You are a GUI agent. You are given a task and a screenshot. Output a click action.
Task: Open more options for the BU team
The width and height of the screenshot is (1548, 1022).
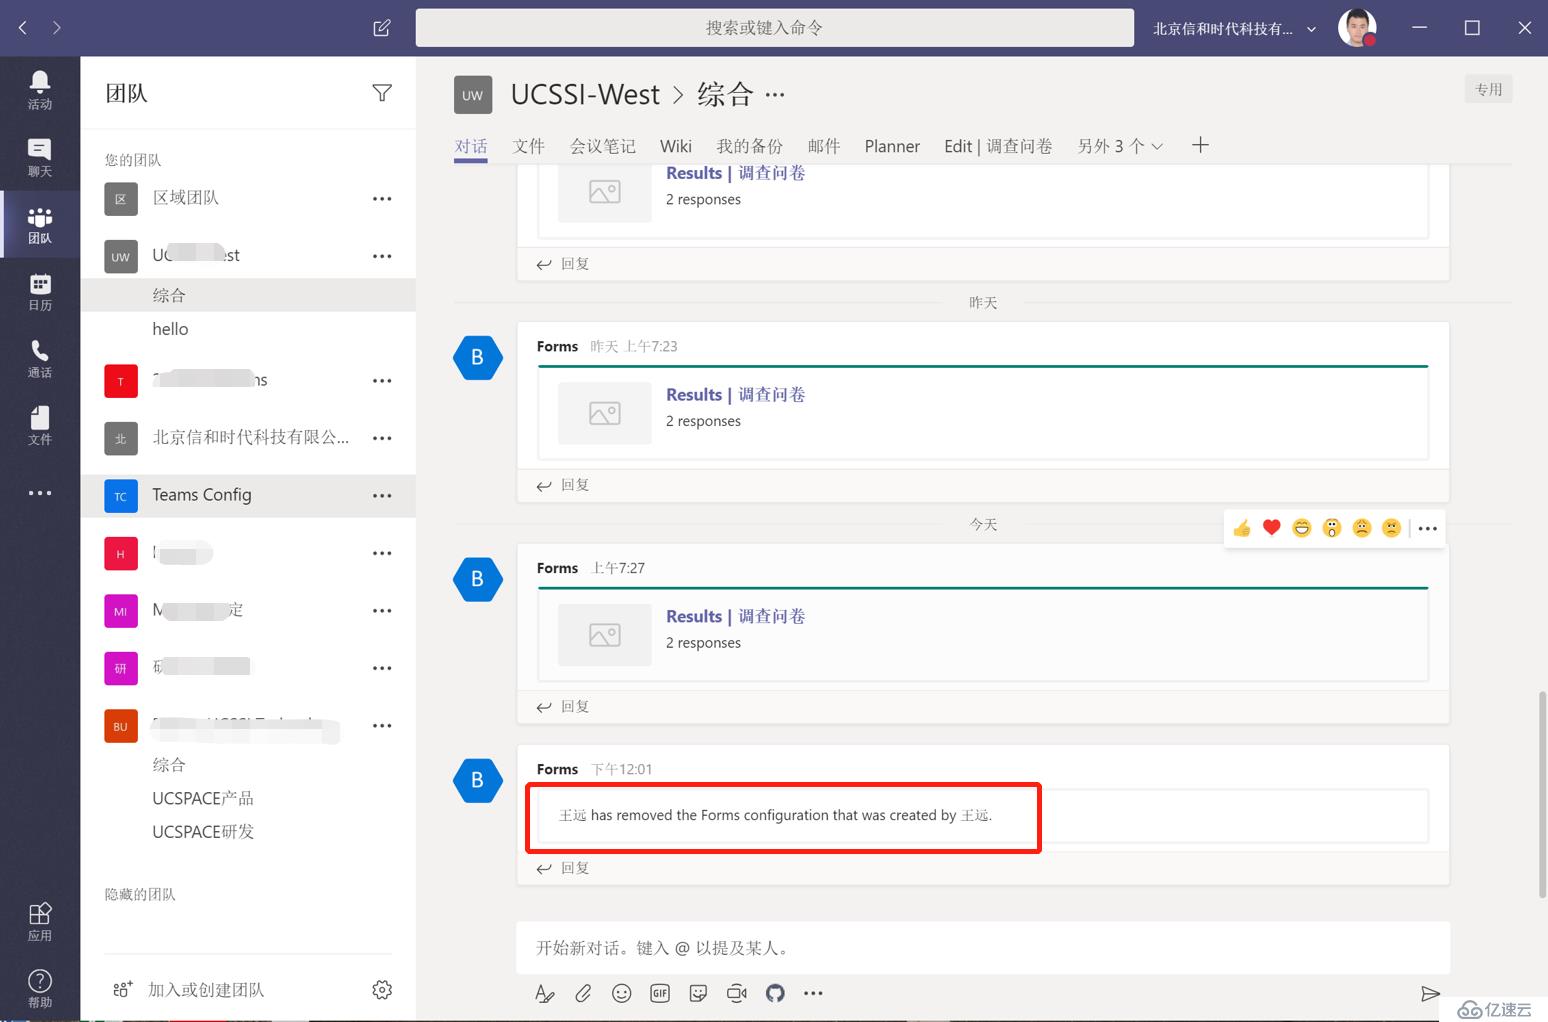382,726
